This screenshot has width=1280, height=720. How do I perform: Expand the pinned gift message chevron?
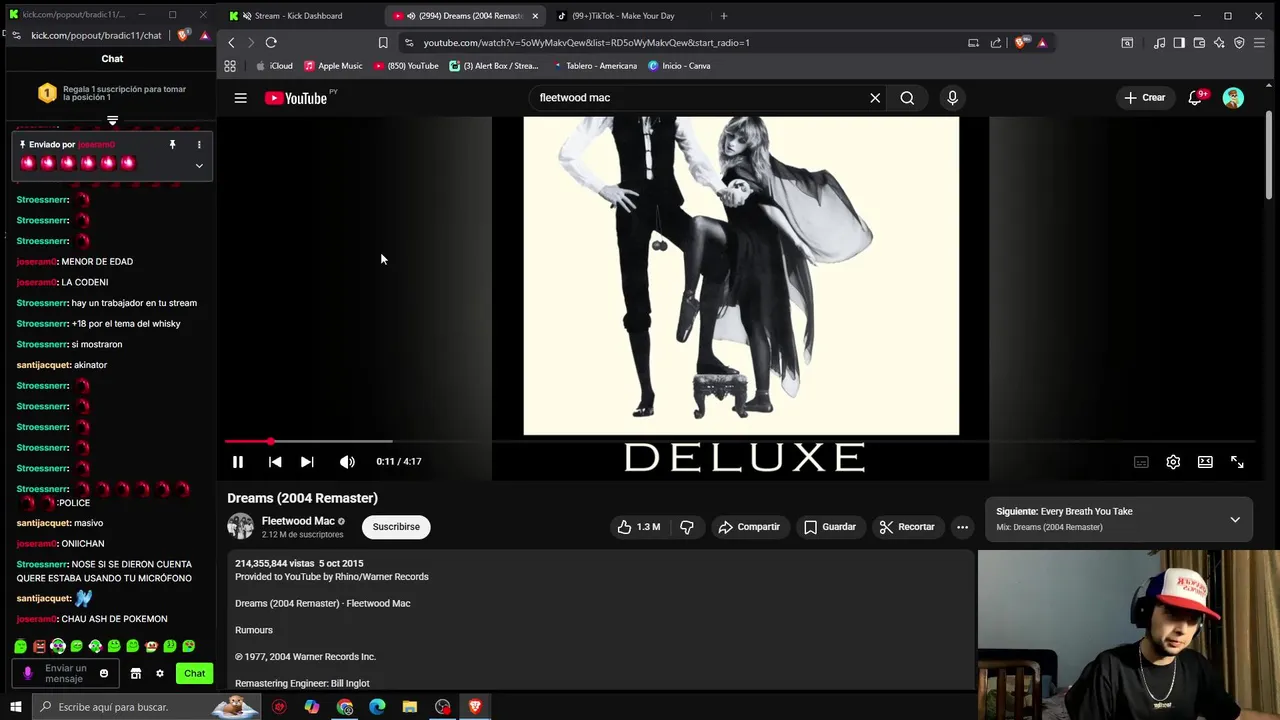pos(199,166)
